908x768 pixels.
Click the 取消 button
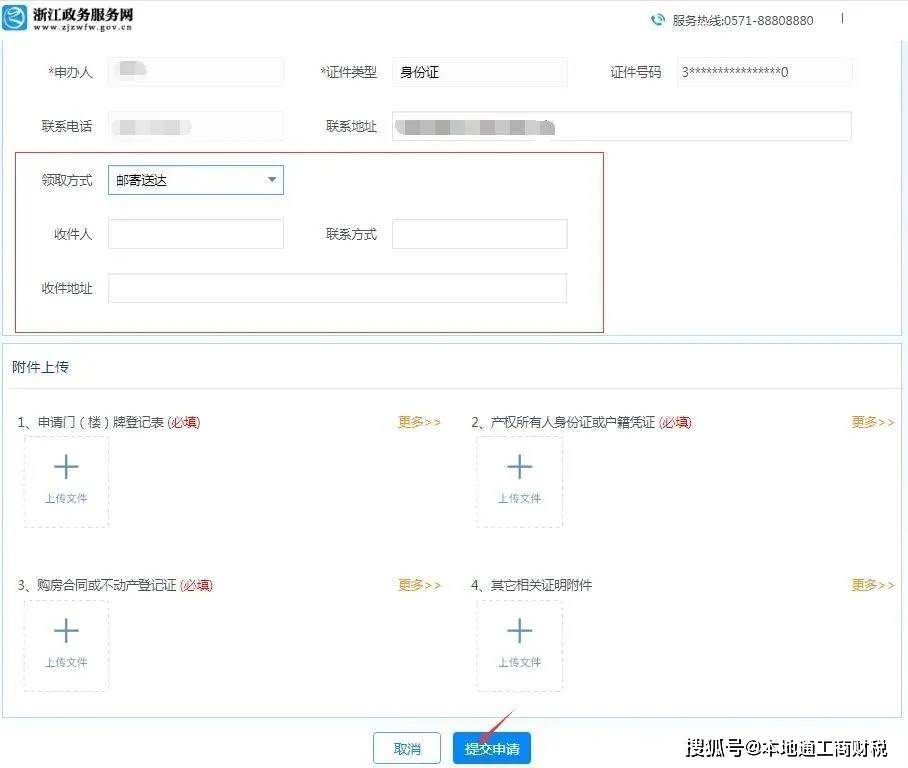coord(406,747)
